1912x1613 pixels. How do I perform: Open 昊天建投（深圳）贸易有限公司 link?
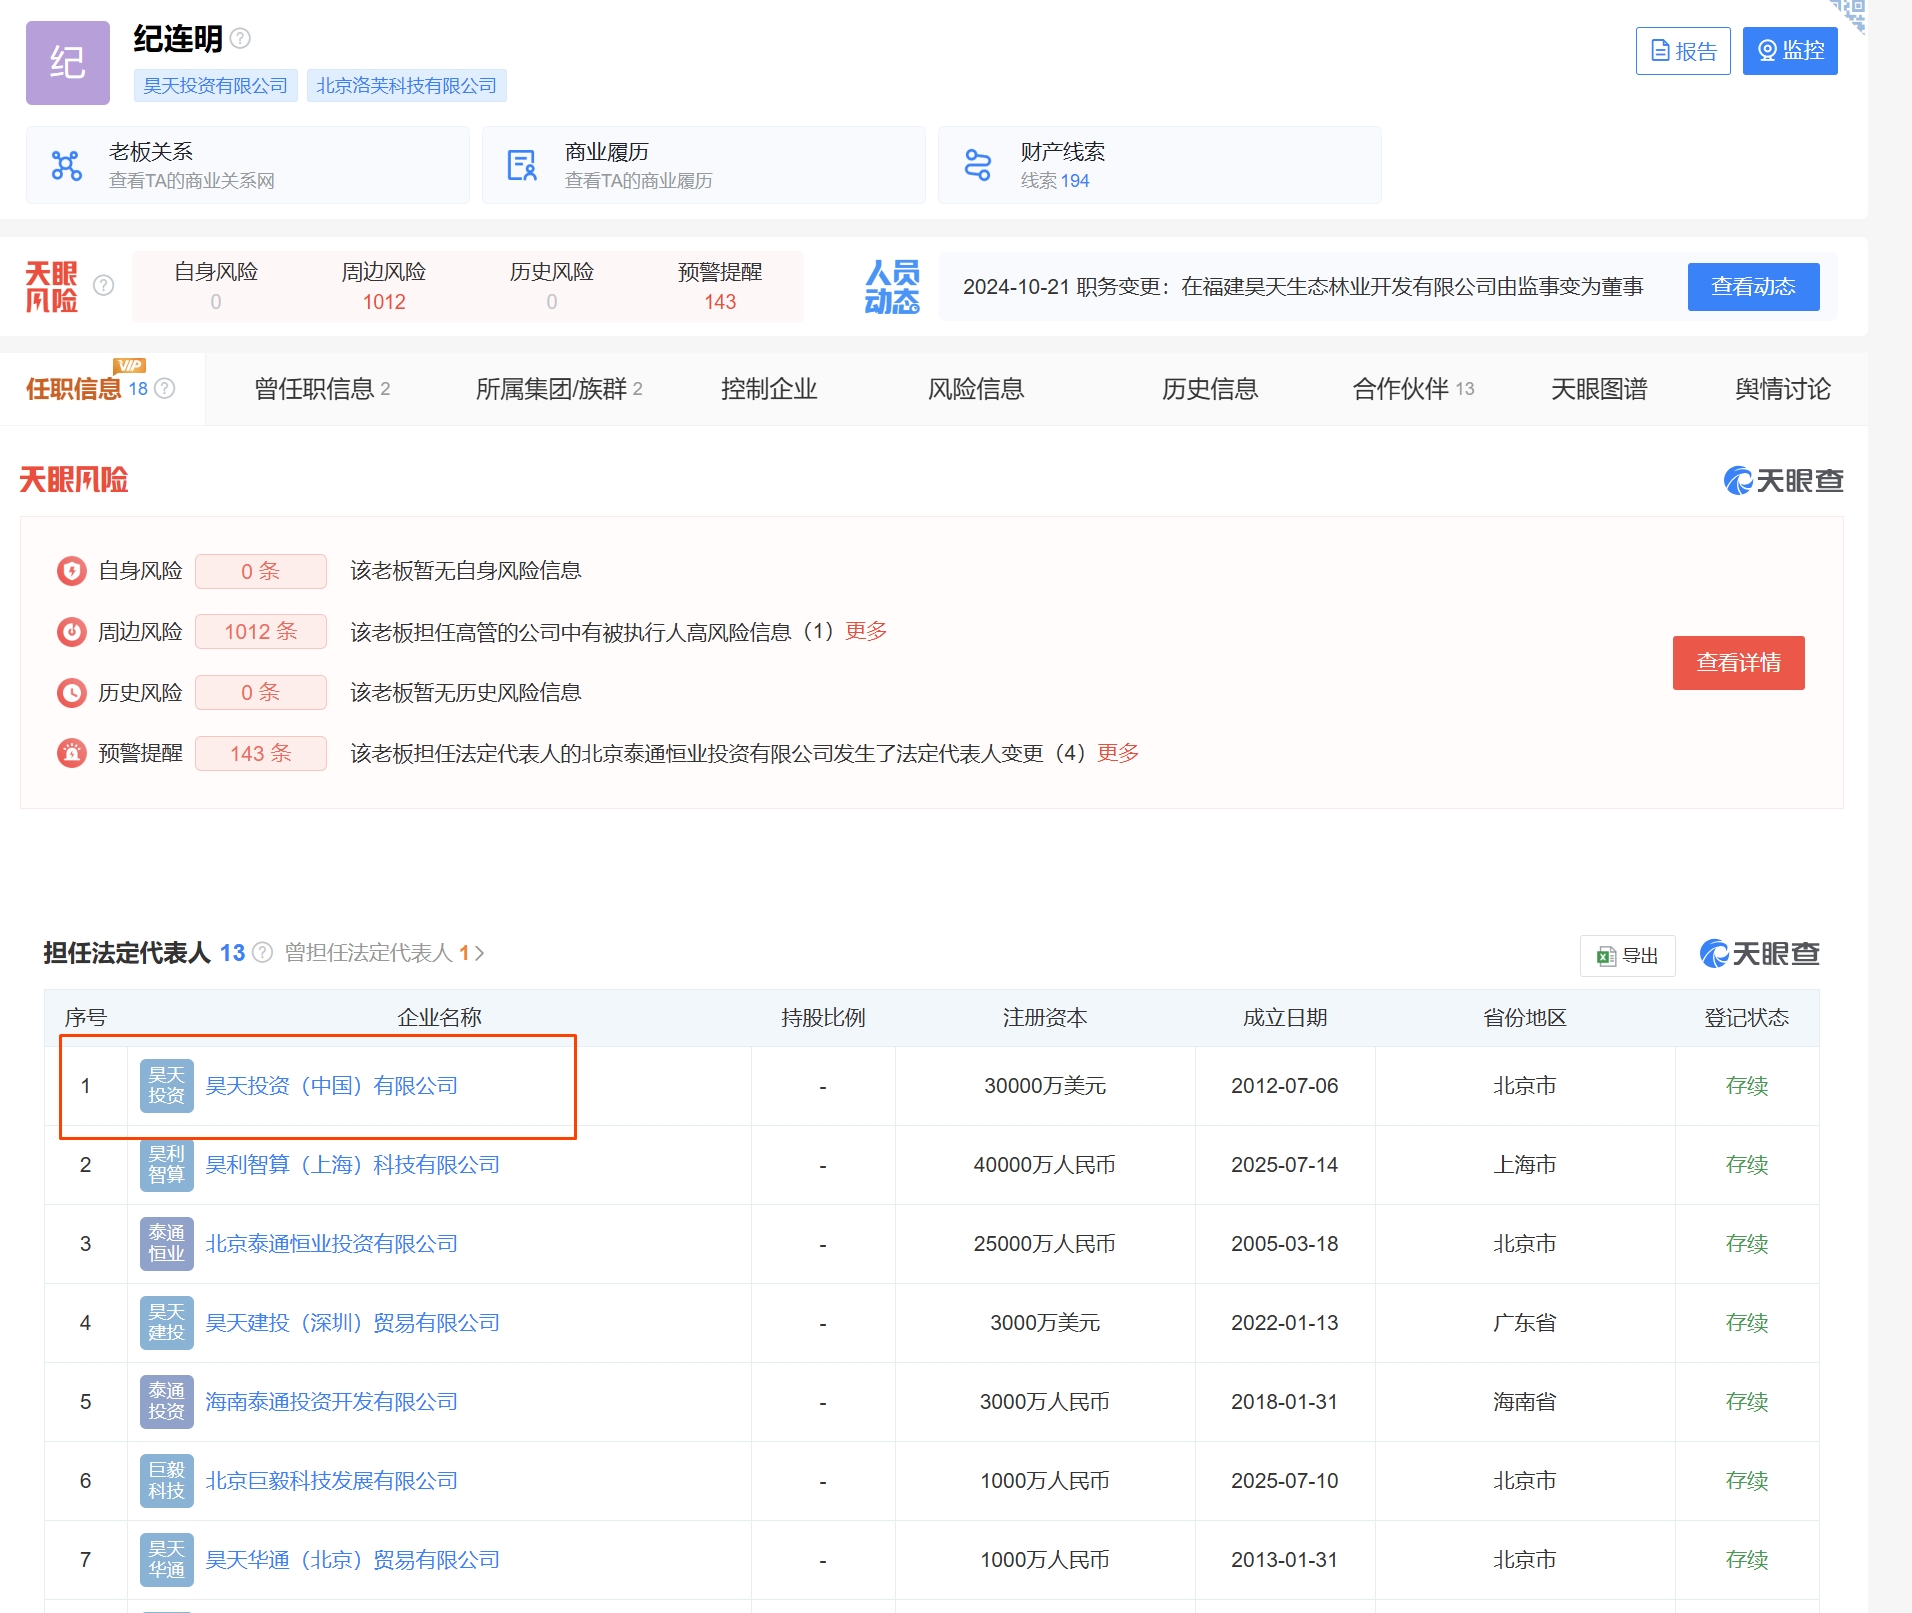click(353, 1323)
